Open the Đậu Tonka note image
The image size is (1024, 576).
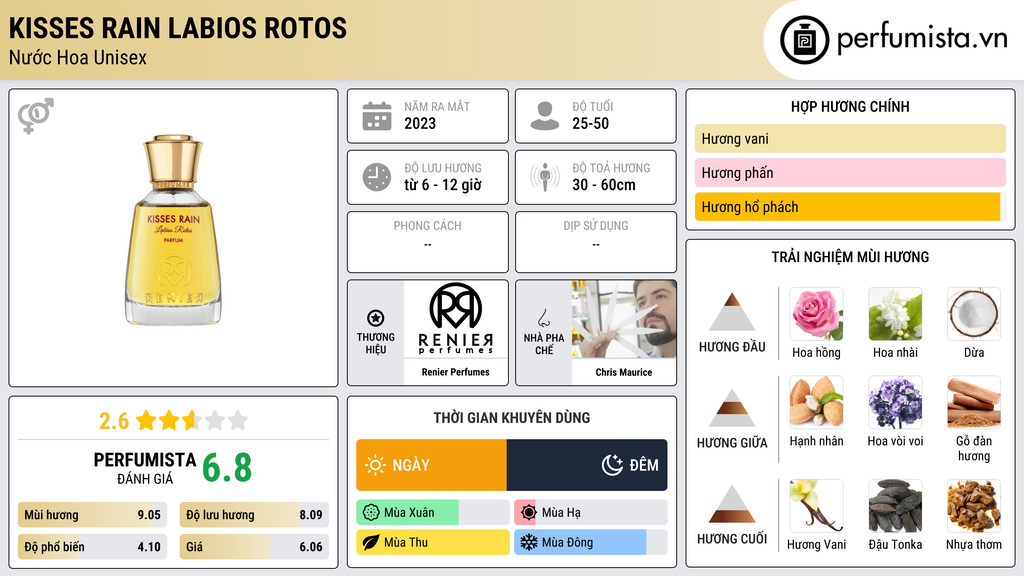(x=895, y=506)
